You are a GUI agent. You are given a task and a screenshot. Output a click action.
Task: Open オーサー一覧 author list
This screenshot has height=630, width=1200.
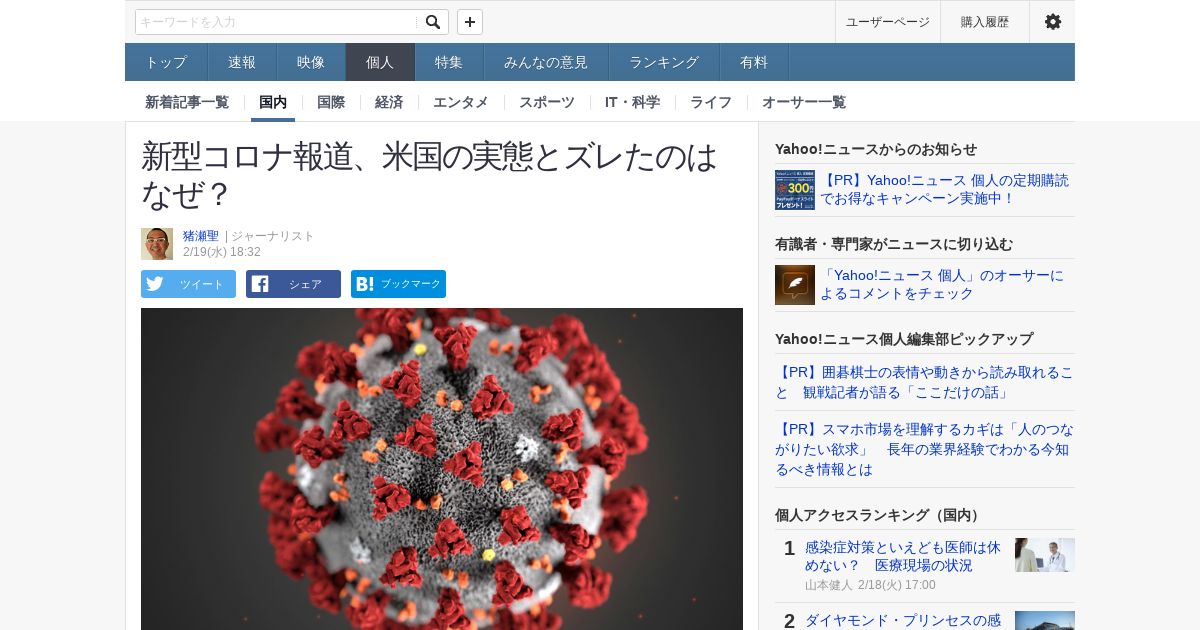pyautogui.click(x=804, y=102)
